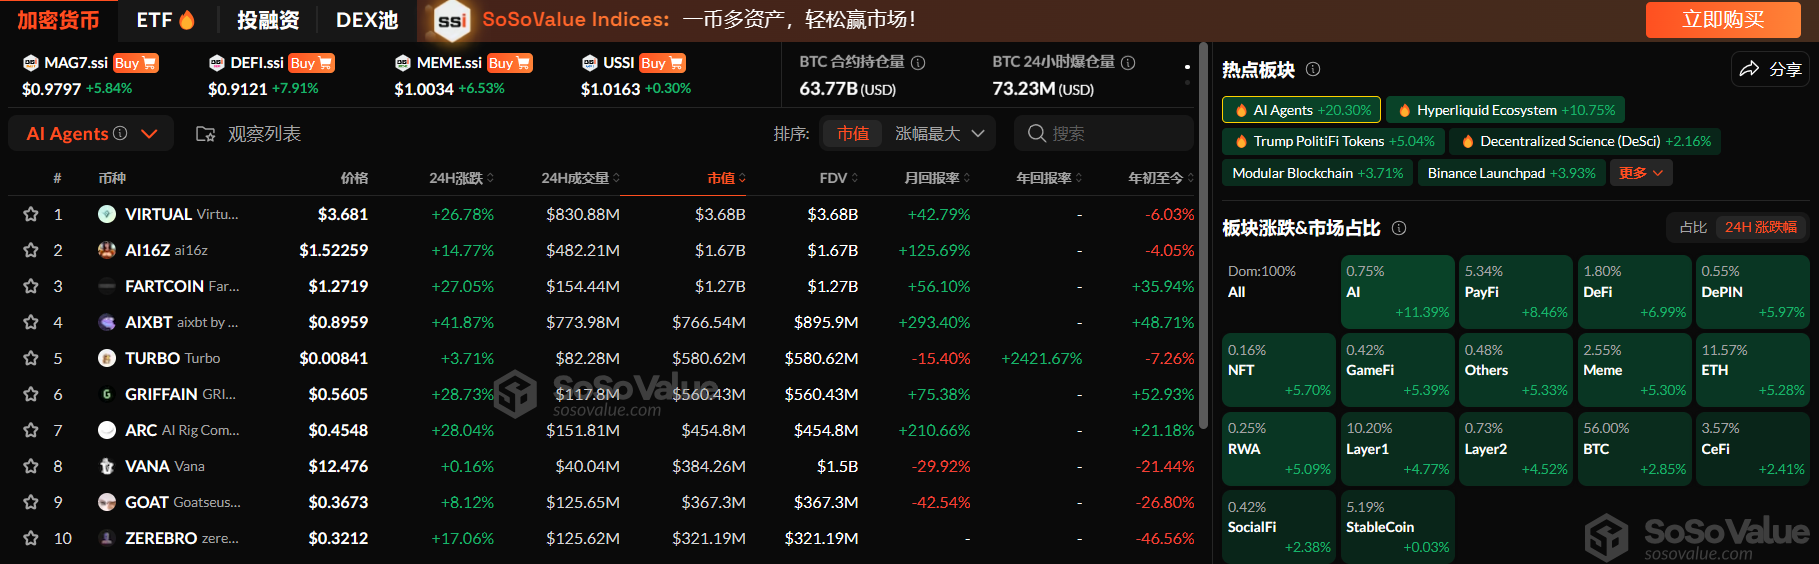Select the Hyperliquid Ecosystem sector tag
The height and width of the screenshot is (564, 1819).
pos(1506,110)
